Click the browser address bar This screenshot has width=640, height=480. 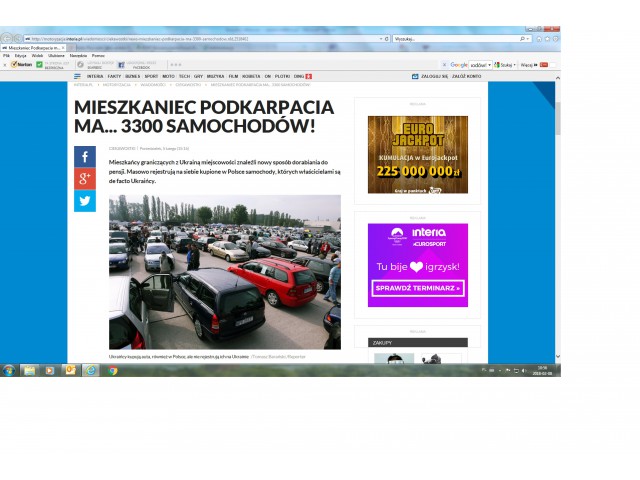200,39
